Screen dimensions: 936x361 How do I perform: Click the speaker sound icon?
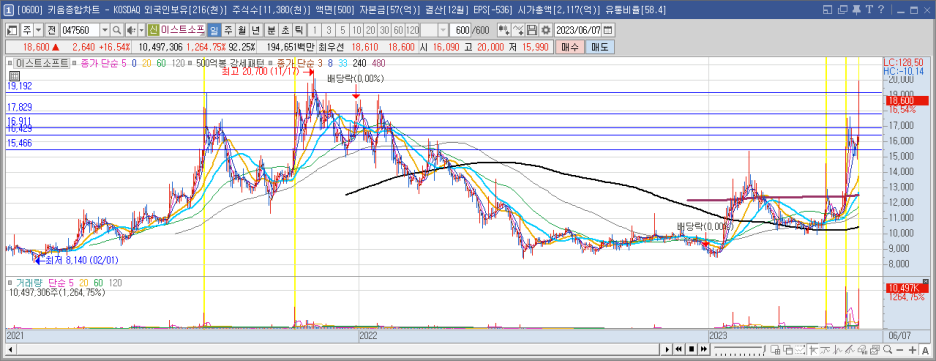(132, 30)
